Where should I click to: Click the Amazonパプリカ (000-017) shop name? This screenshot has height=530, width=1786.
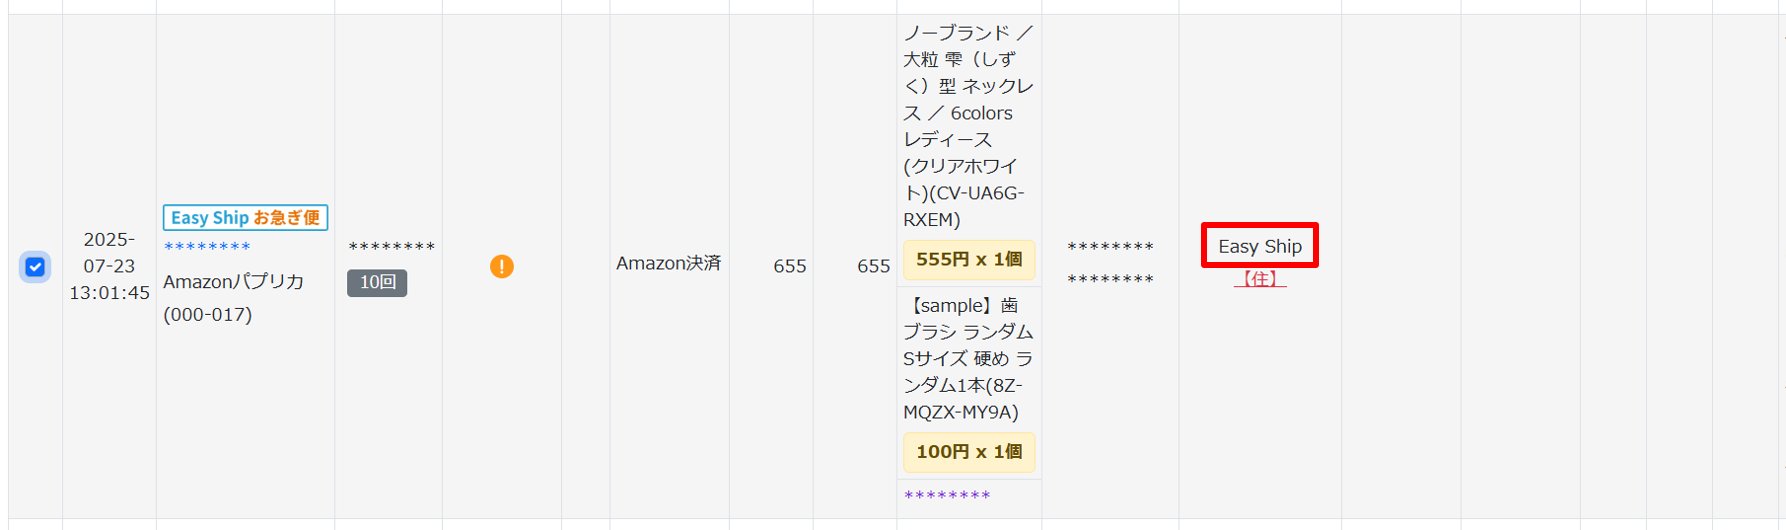tap(233, 298)
